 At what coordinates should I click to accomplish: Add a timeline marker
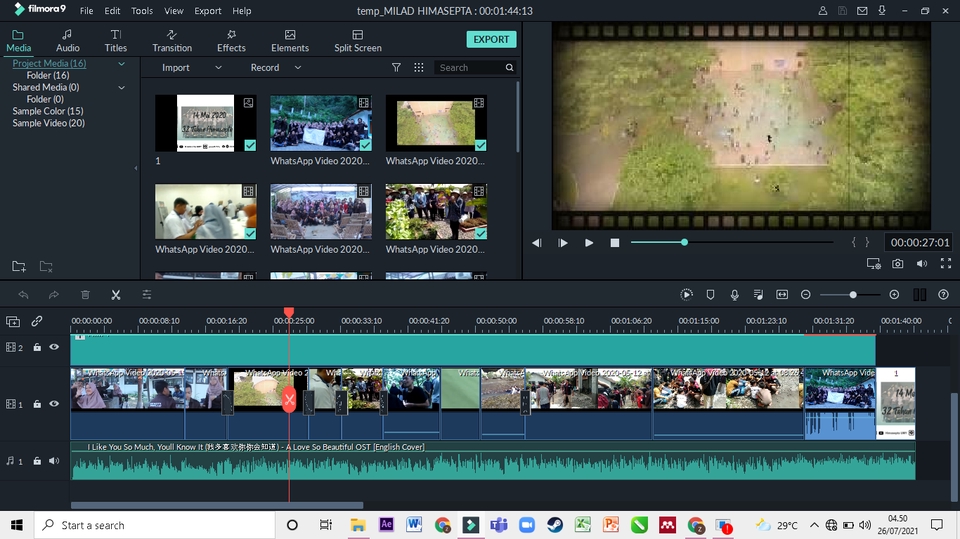[710, 295]
